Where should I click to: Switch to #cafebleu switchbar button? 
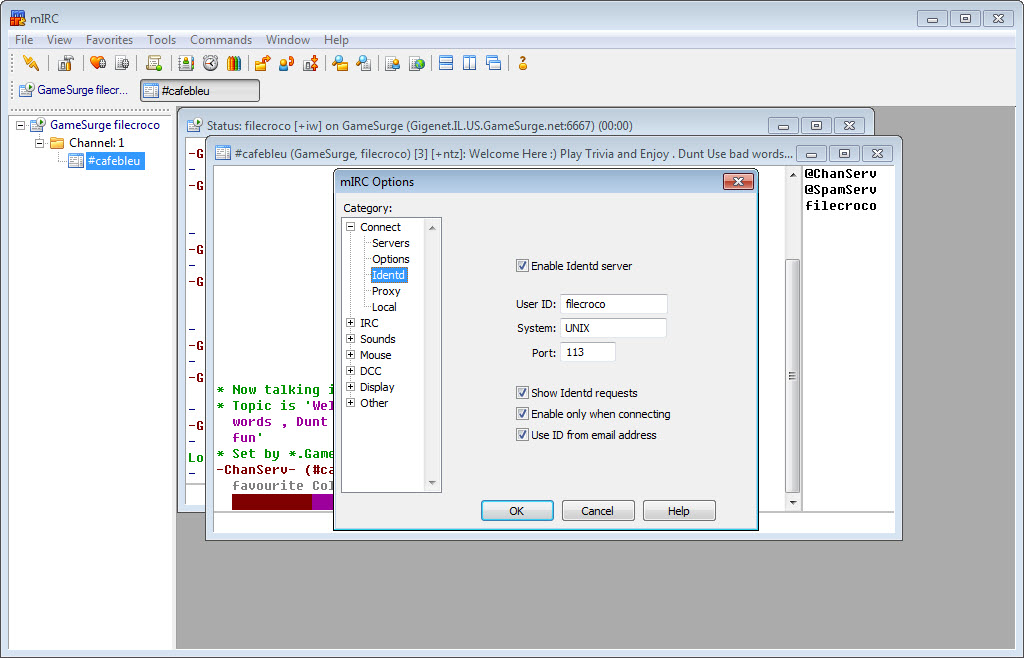pos(200,91)
